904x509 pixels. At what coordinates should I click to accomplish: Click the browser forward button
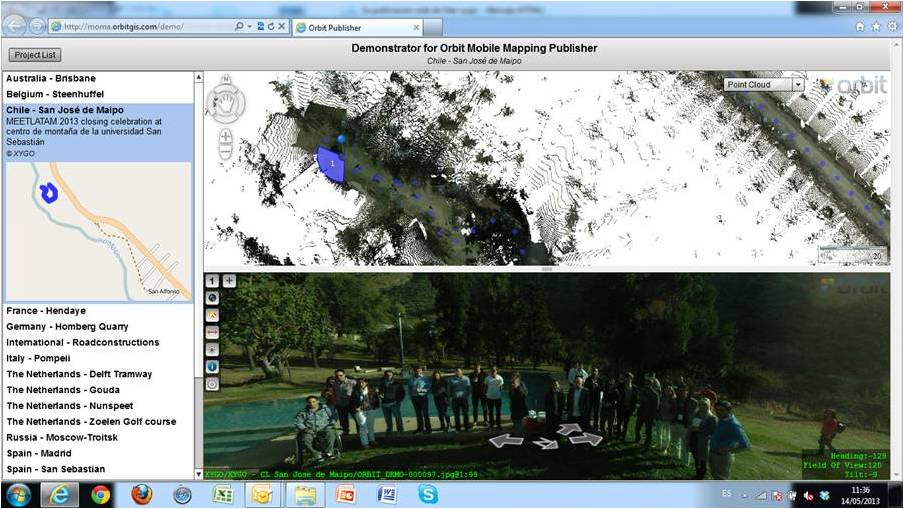(37, 26)
